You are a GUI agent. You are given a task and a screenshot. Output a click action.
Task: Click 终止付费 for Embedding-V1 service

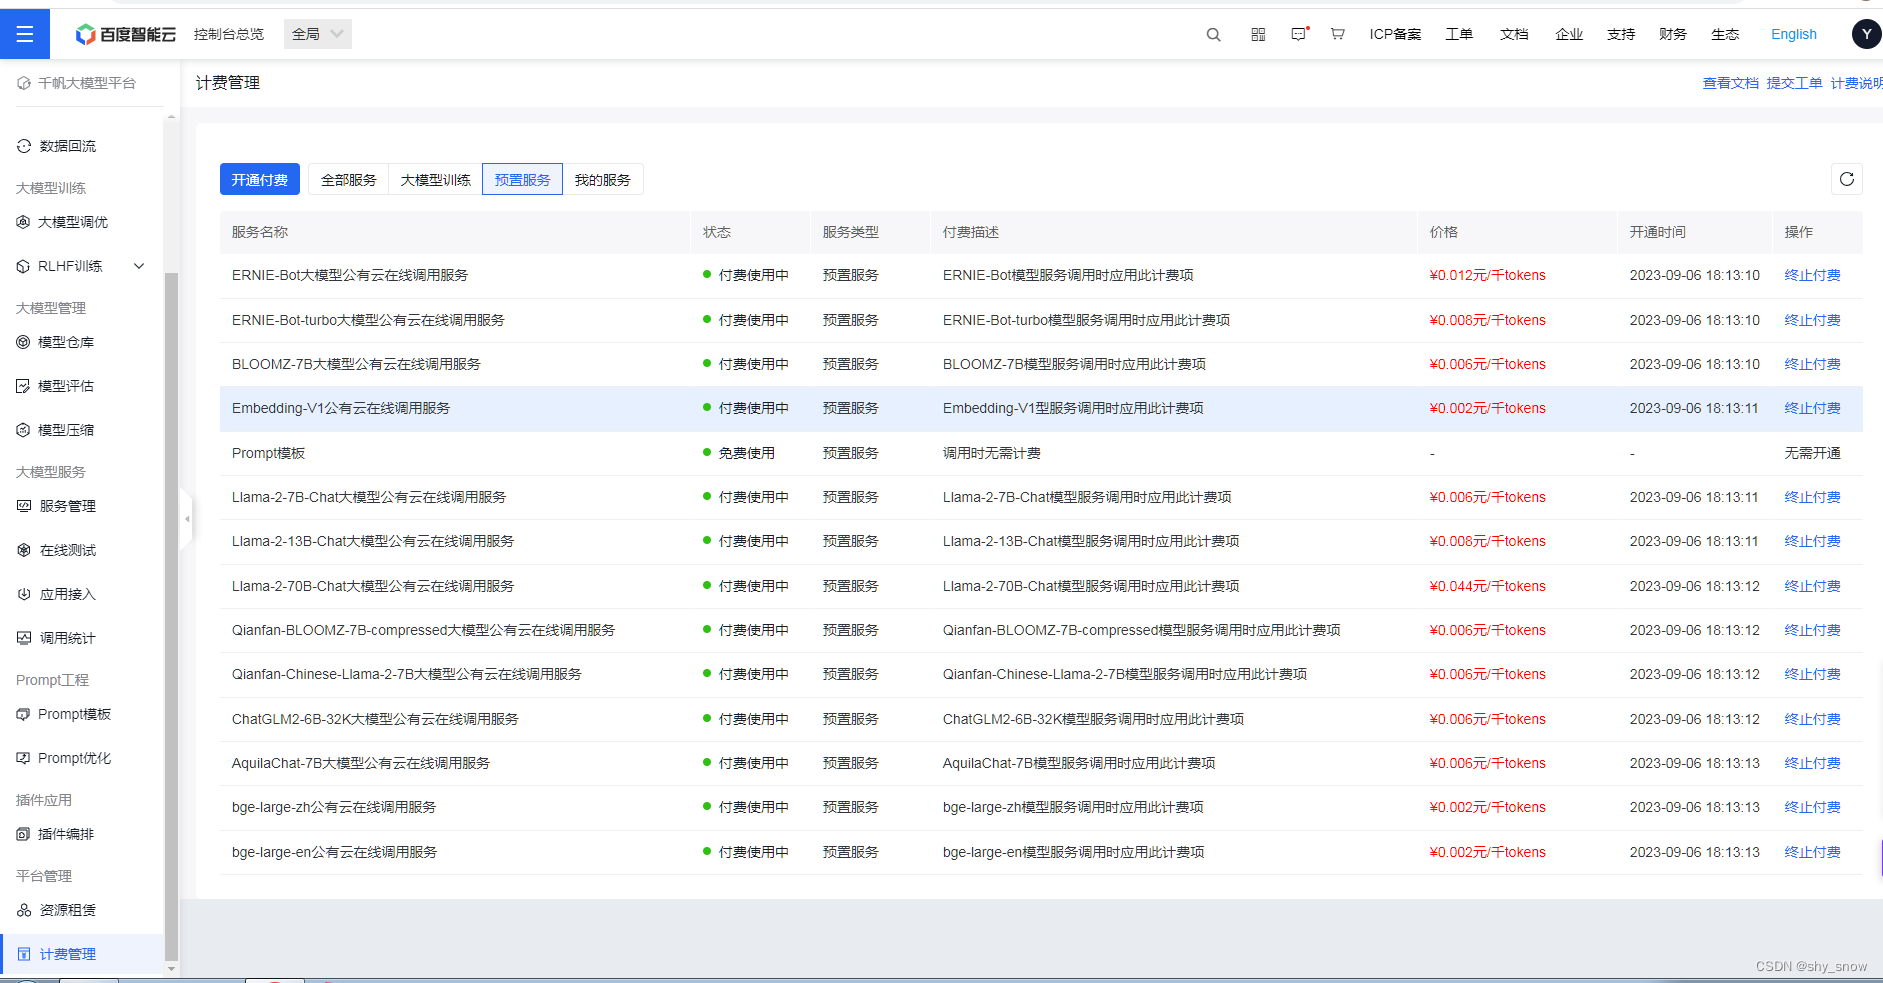(1813, 408)
